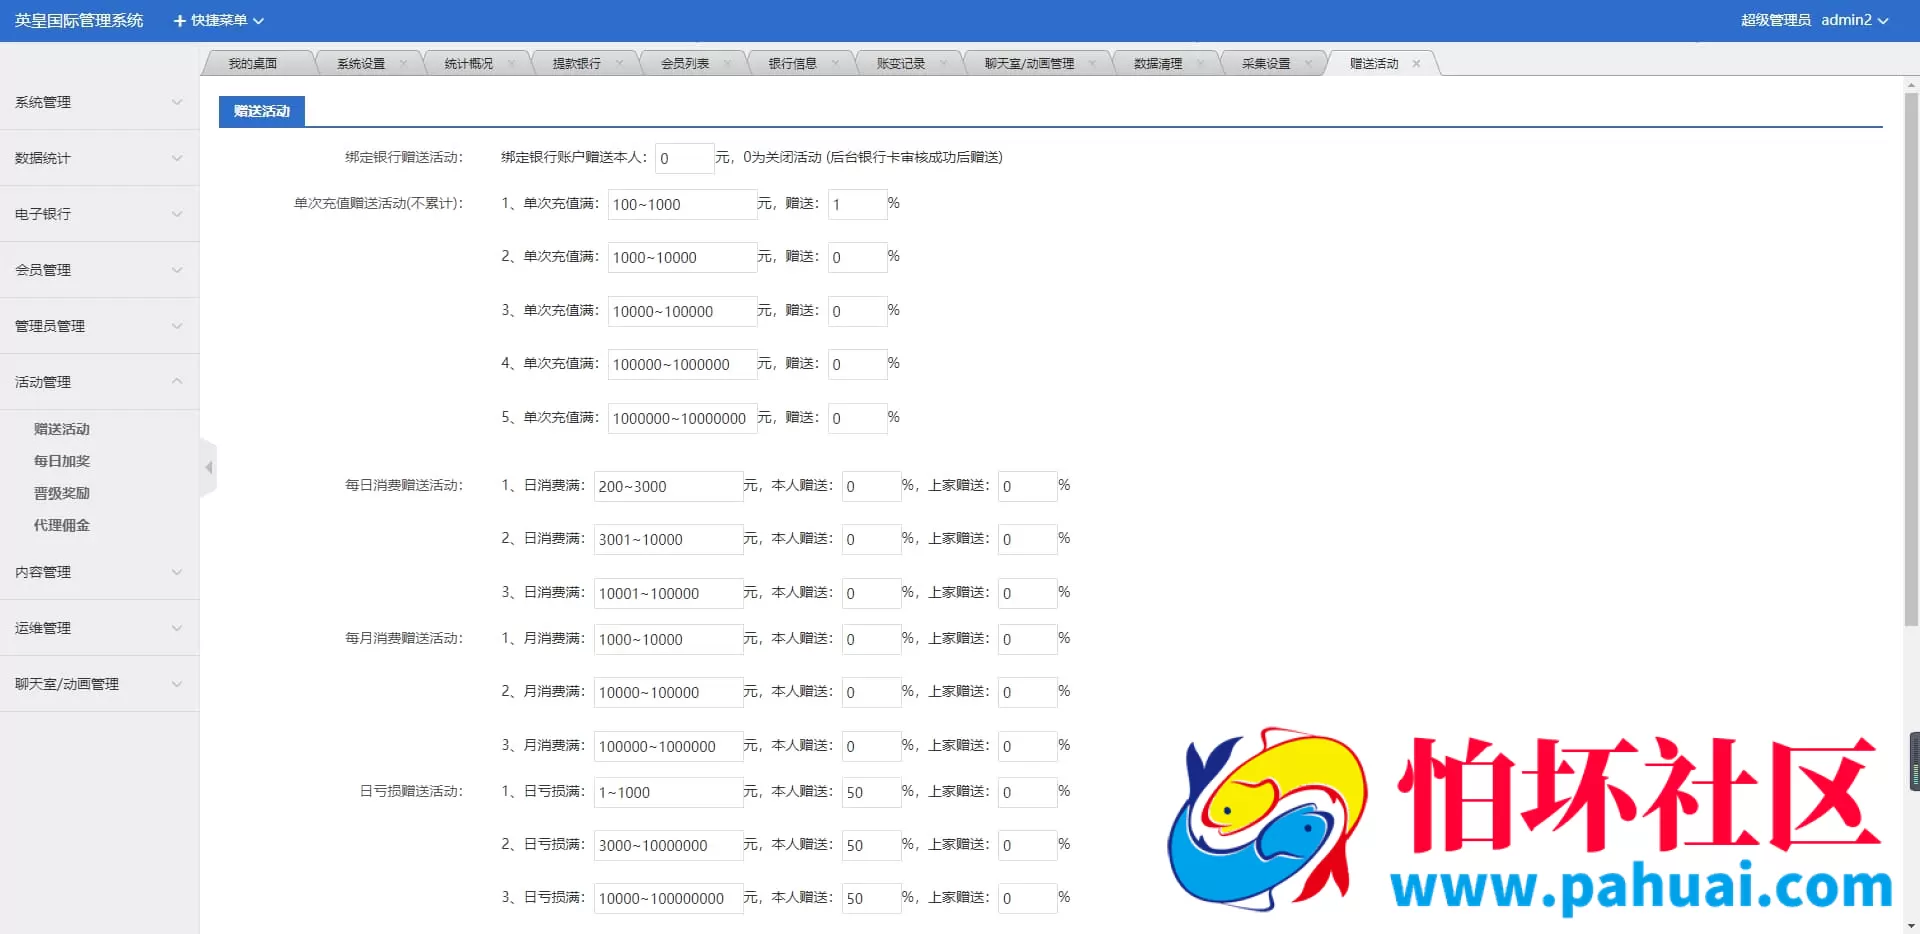1920x934 pixels.
Task: Select the 每日加奖 menu item
Action: coord(61,460)
